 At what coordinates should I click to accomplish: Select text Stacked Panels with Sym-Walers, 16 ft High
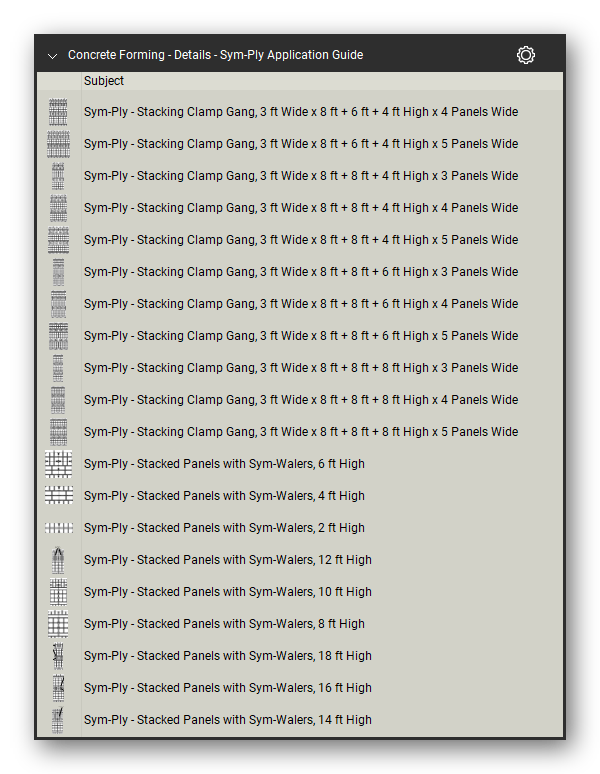227,688
